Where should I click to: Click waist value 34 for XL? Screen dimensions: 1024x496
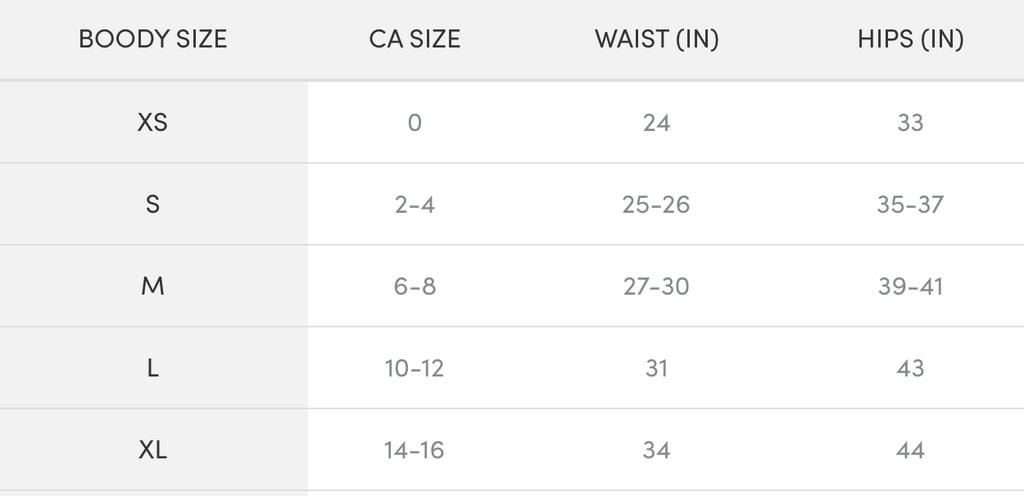656,450
